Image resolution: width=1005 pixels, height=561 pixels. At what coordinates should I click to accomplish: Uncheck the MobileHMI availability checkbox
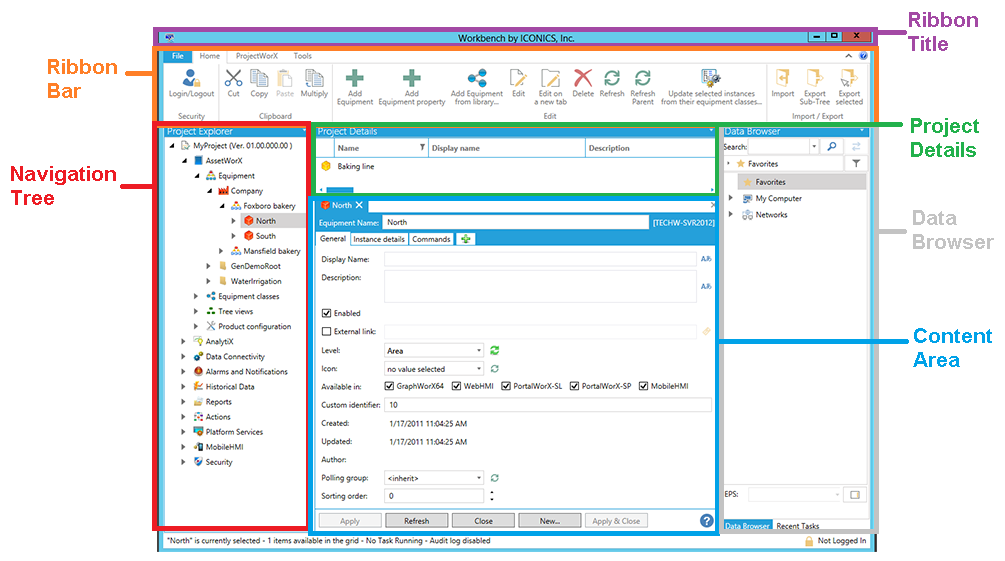click(643, 386)
